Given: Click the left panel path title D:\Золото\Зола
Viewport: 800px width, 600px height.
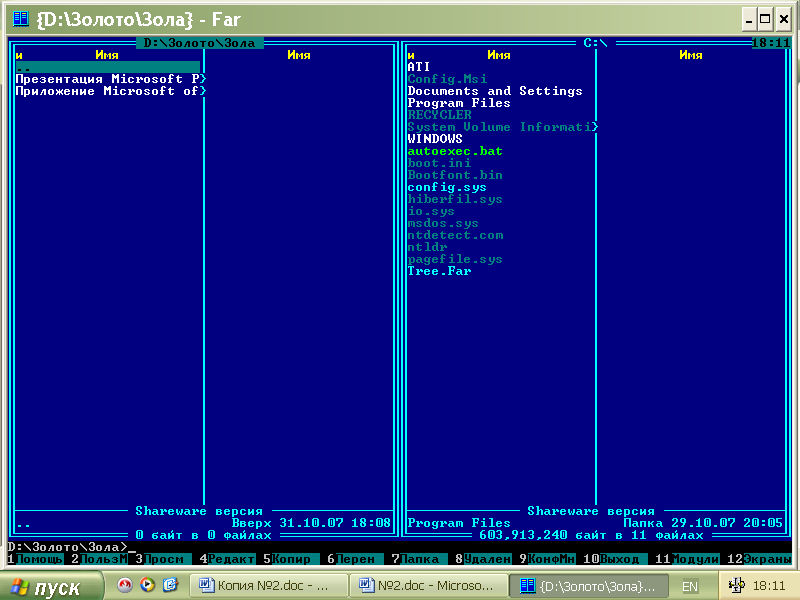Looking at the screenshot, I should (x=199, y=43).
